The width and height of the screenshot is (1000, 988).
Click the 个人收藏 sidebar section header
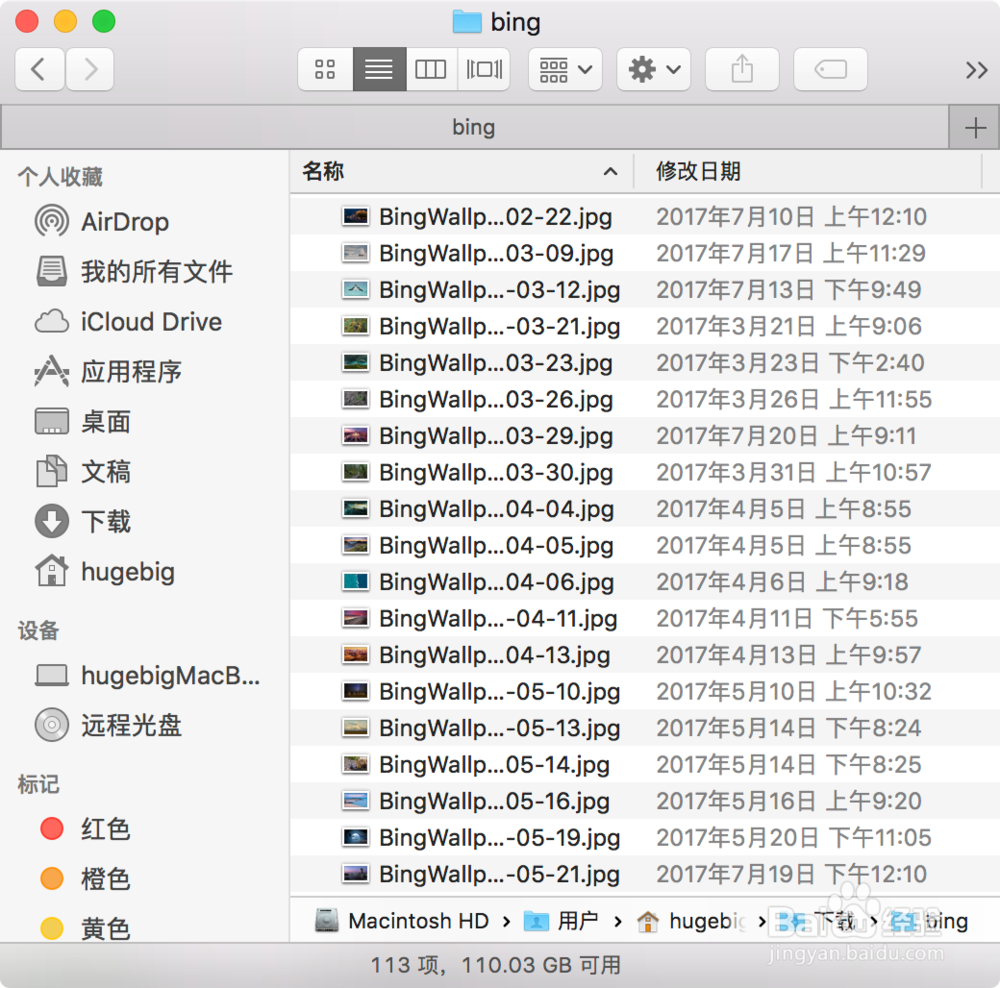[60, 177]
